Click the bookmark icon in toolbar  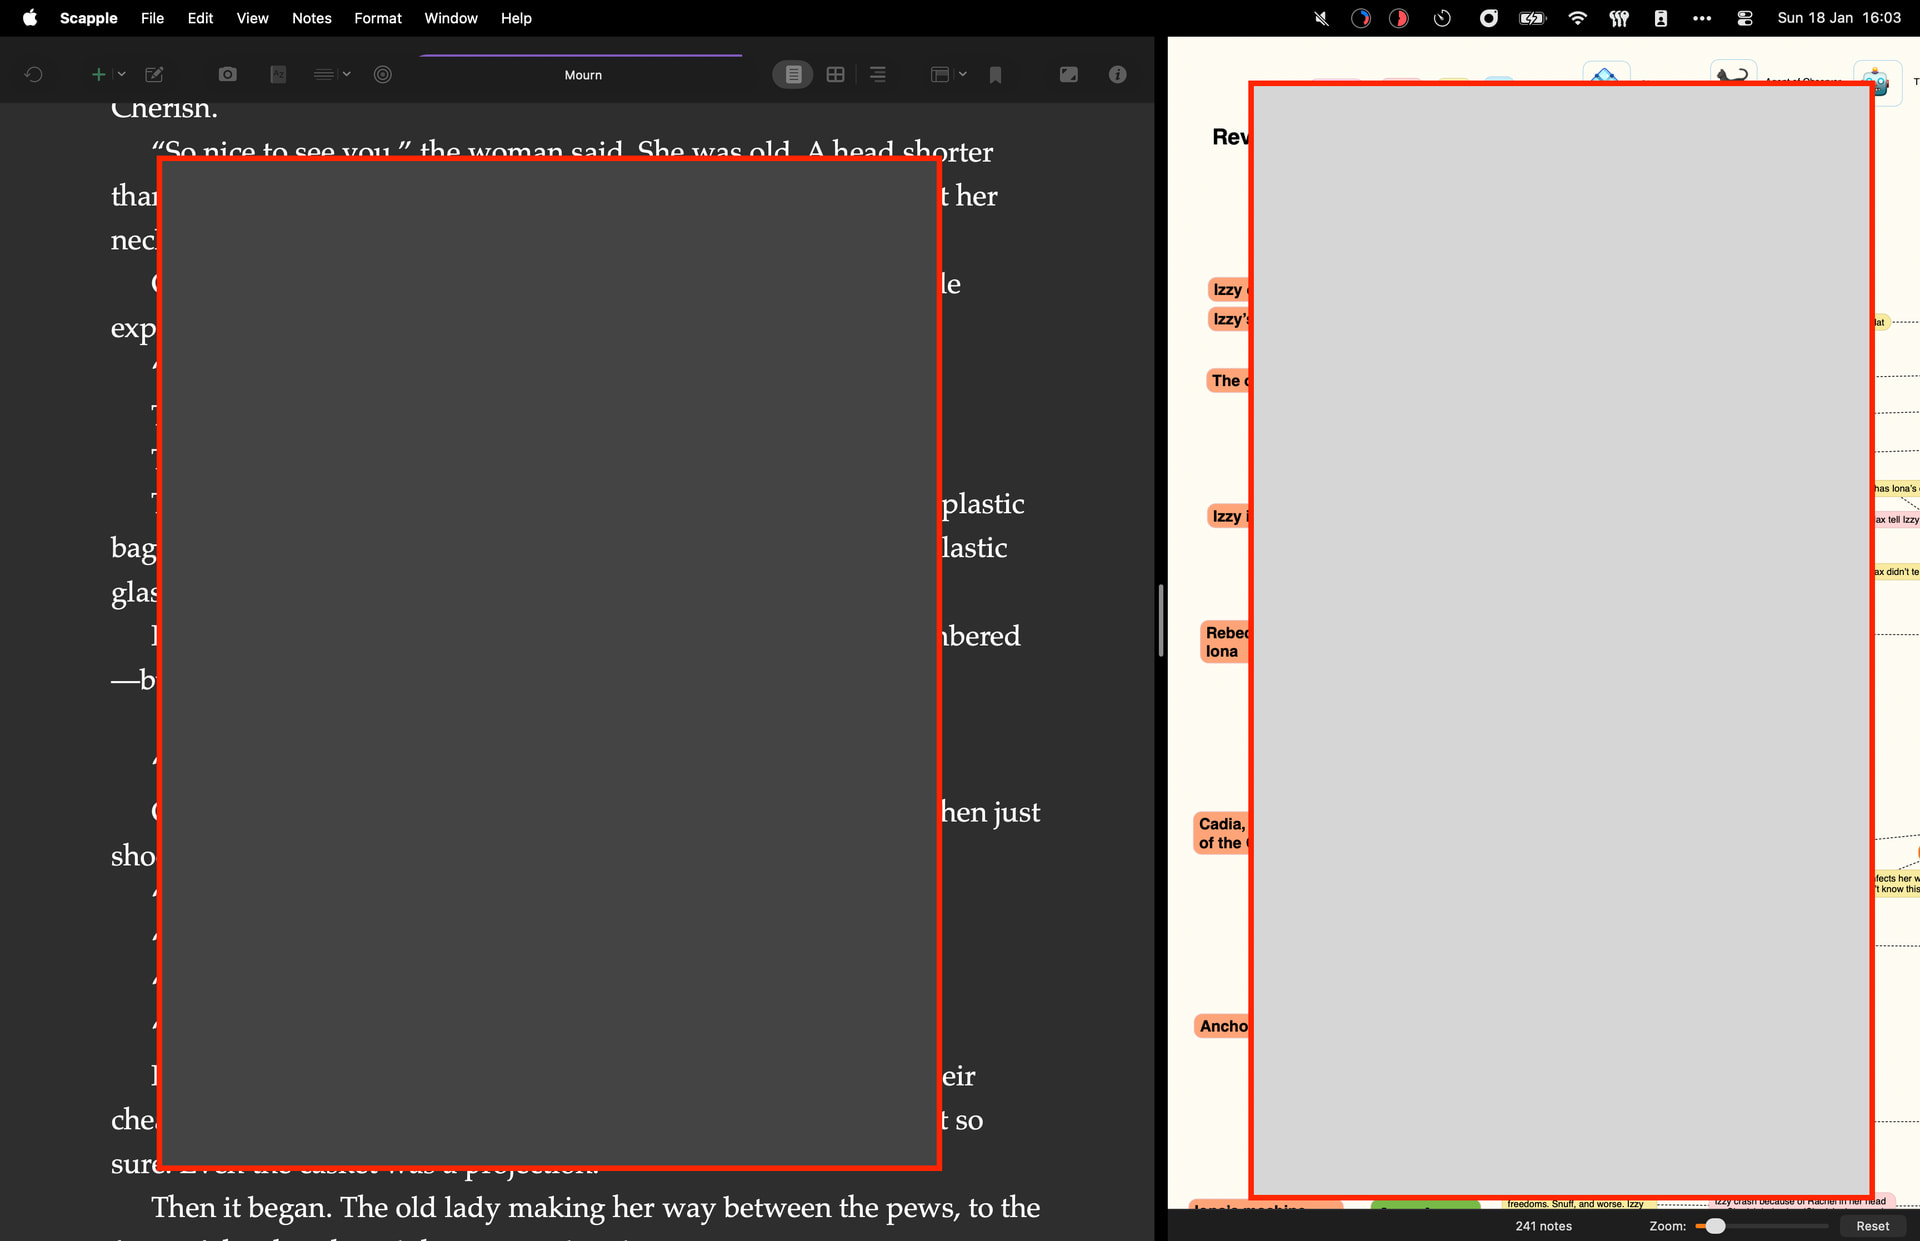pyautogui.click(x=995, y=75)
